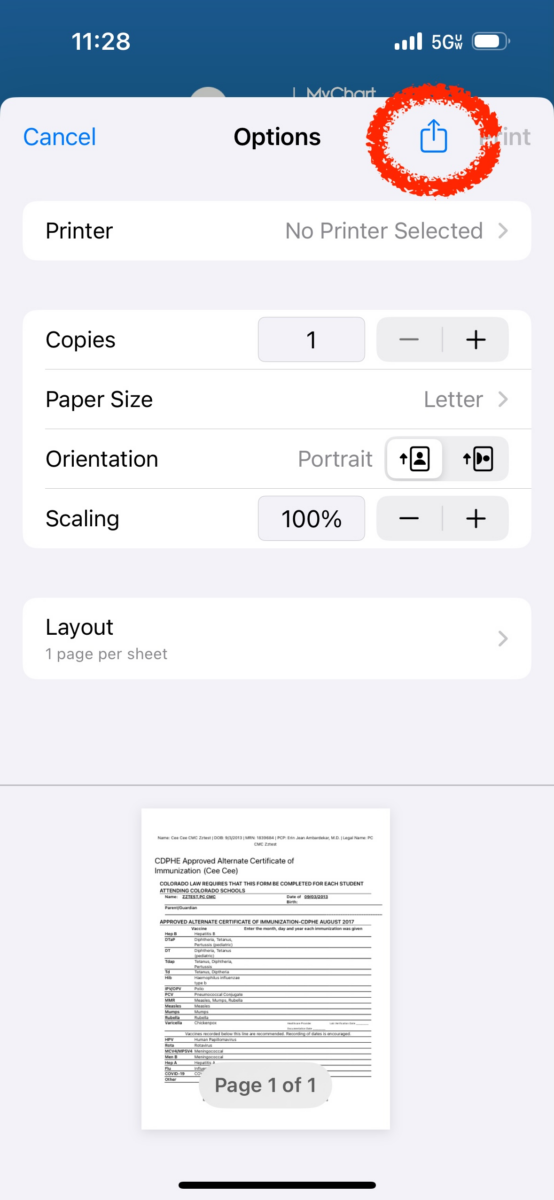Open the immunization certificate page preview

[x=265, y=969]
